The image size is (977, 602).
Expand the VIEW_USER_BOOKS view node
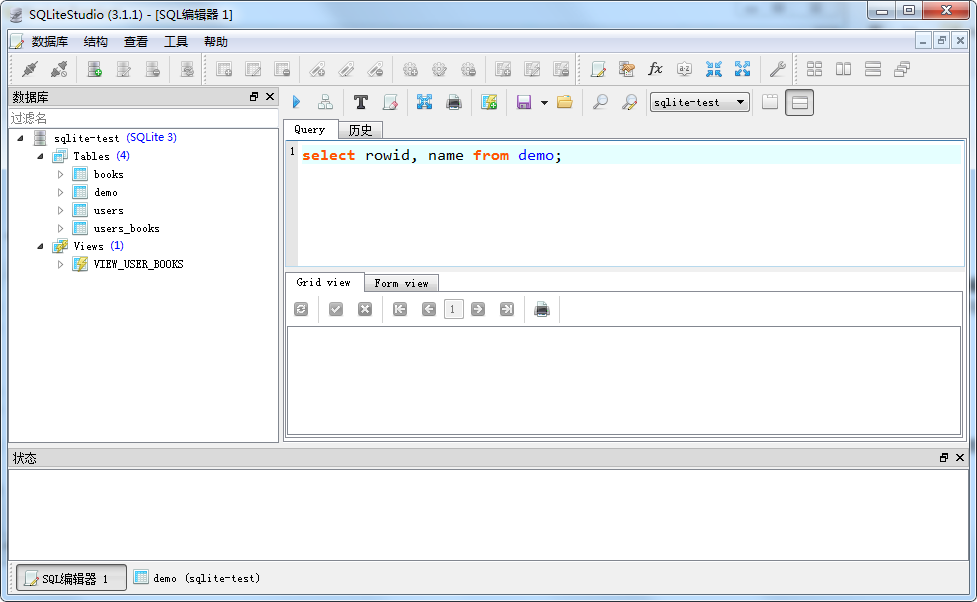click(x=60, y=264)
